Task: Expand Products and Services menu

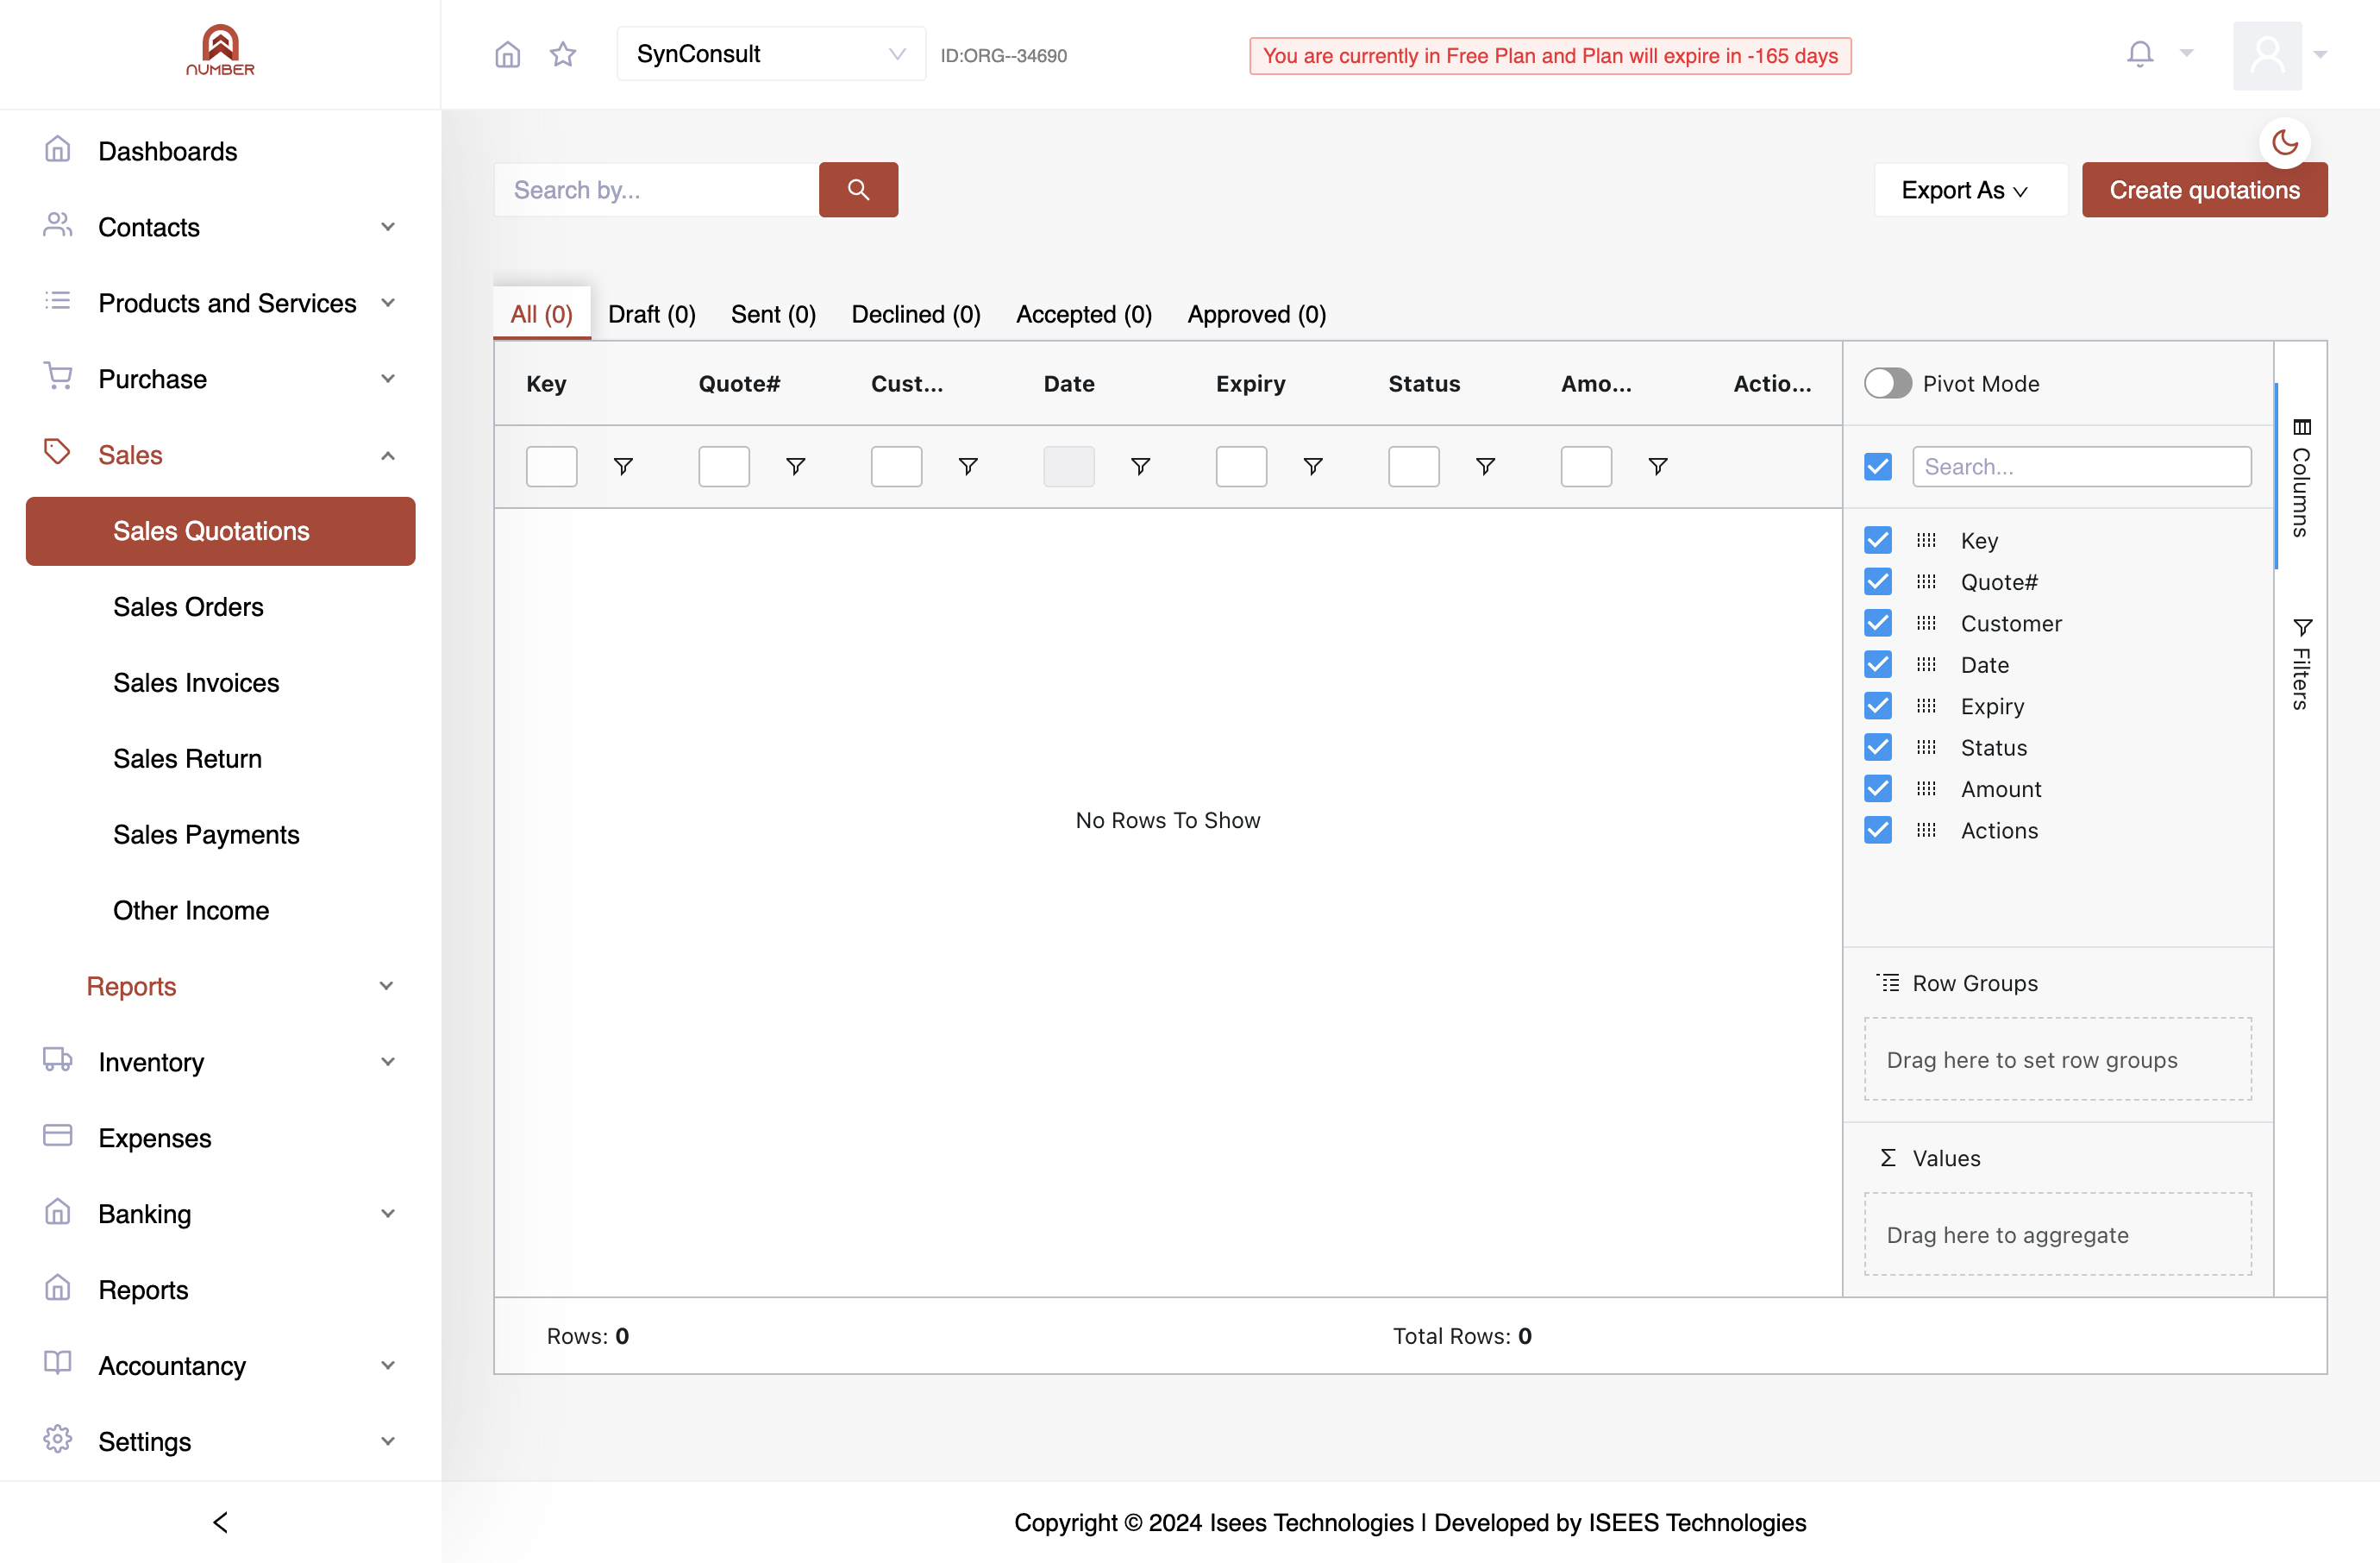Action: (x=220, y=303)
